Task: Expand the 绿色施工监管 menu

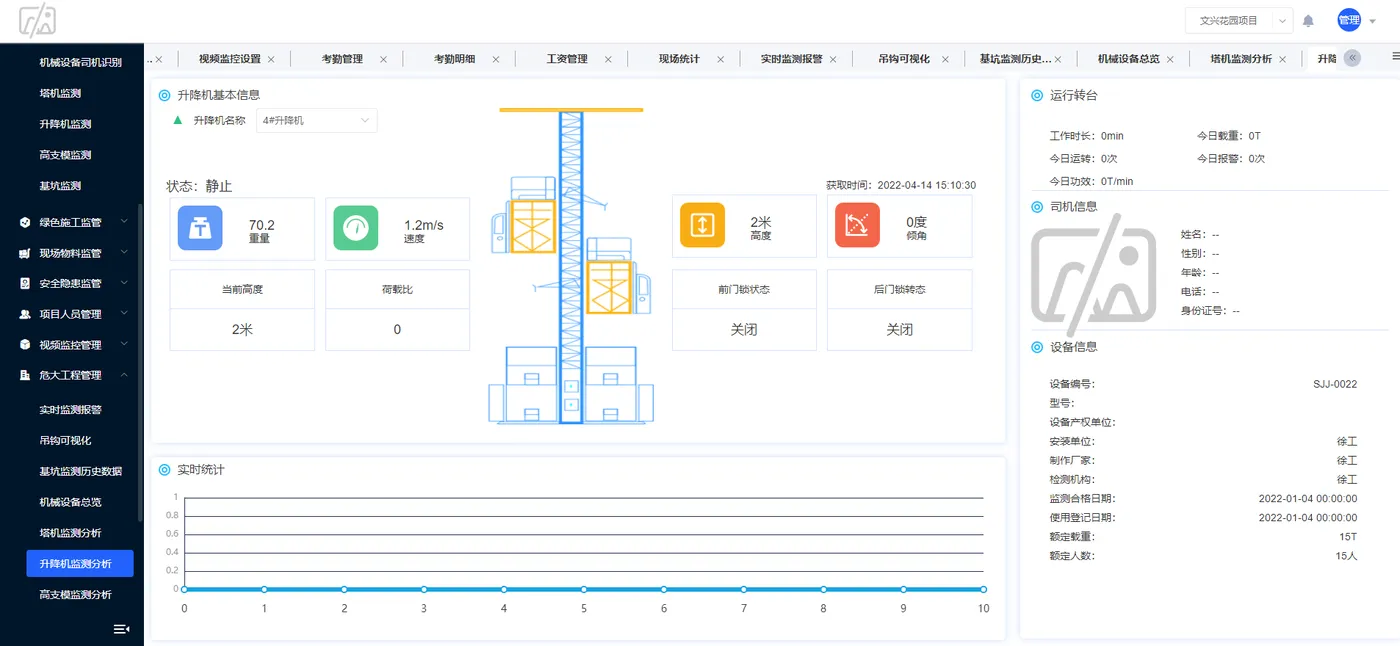Action: click(72, 222)
